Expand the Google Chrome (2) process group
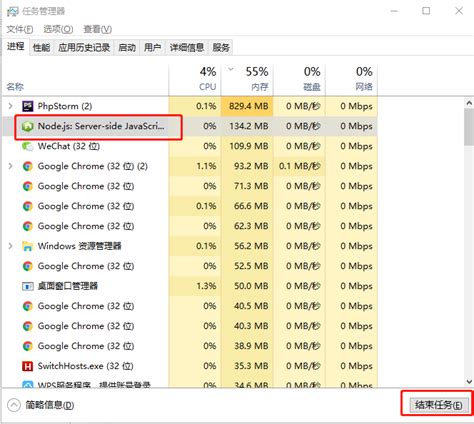Viewport: 474px width, 424px height. tap(10, 166)
